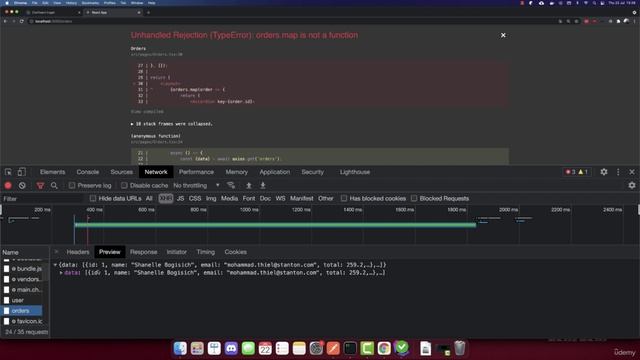Select the orders request row
The width and height of the screenshot is (640, 360).
pyautogui.click(x=21, y=311)
